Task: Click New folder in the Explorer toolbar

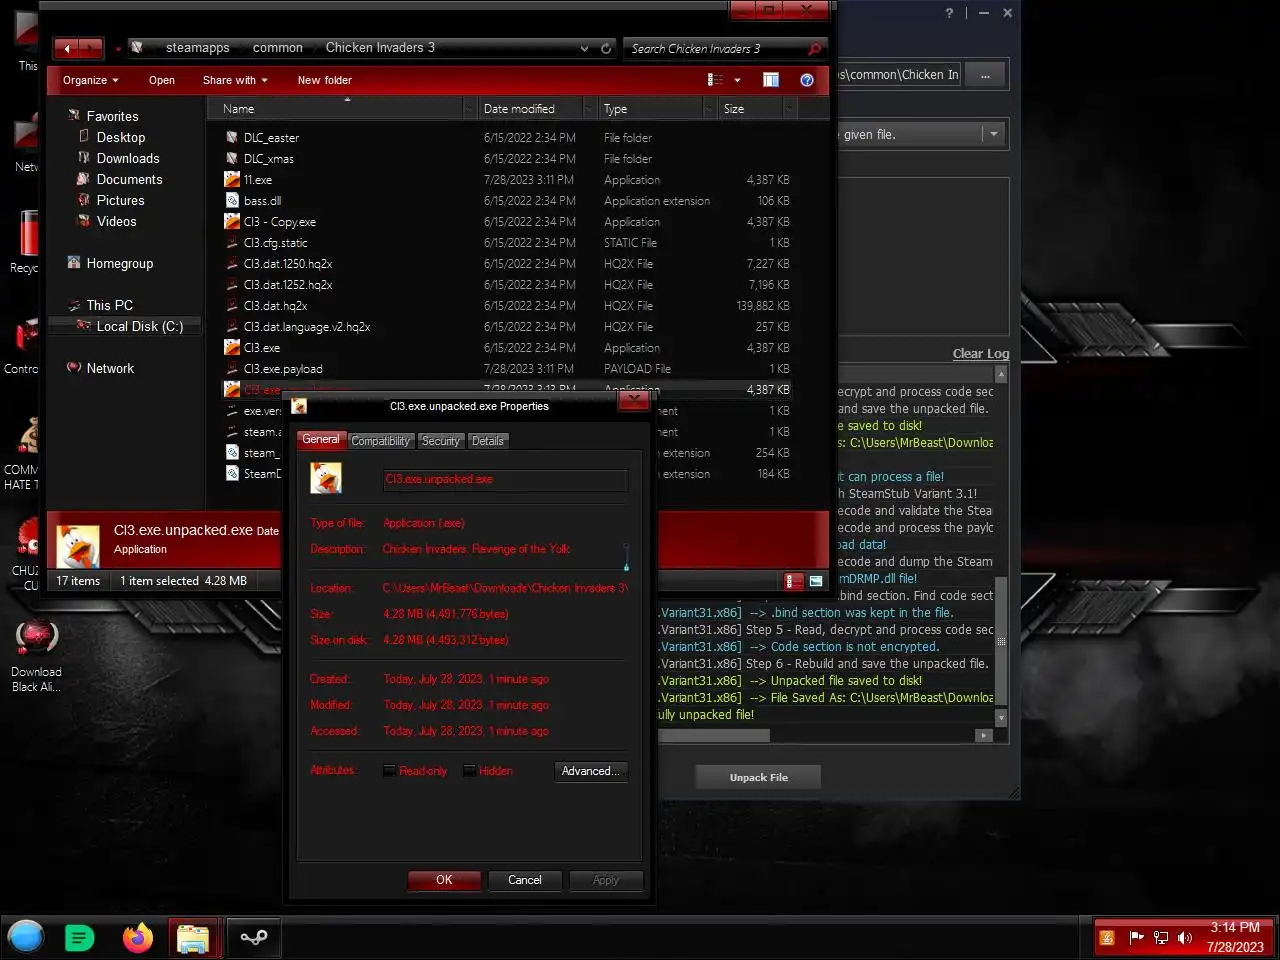Action: 325,80
